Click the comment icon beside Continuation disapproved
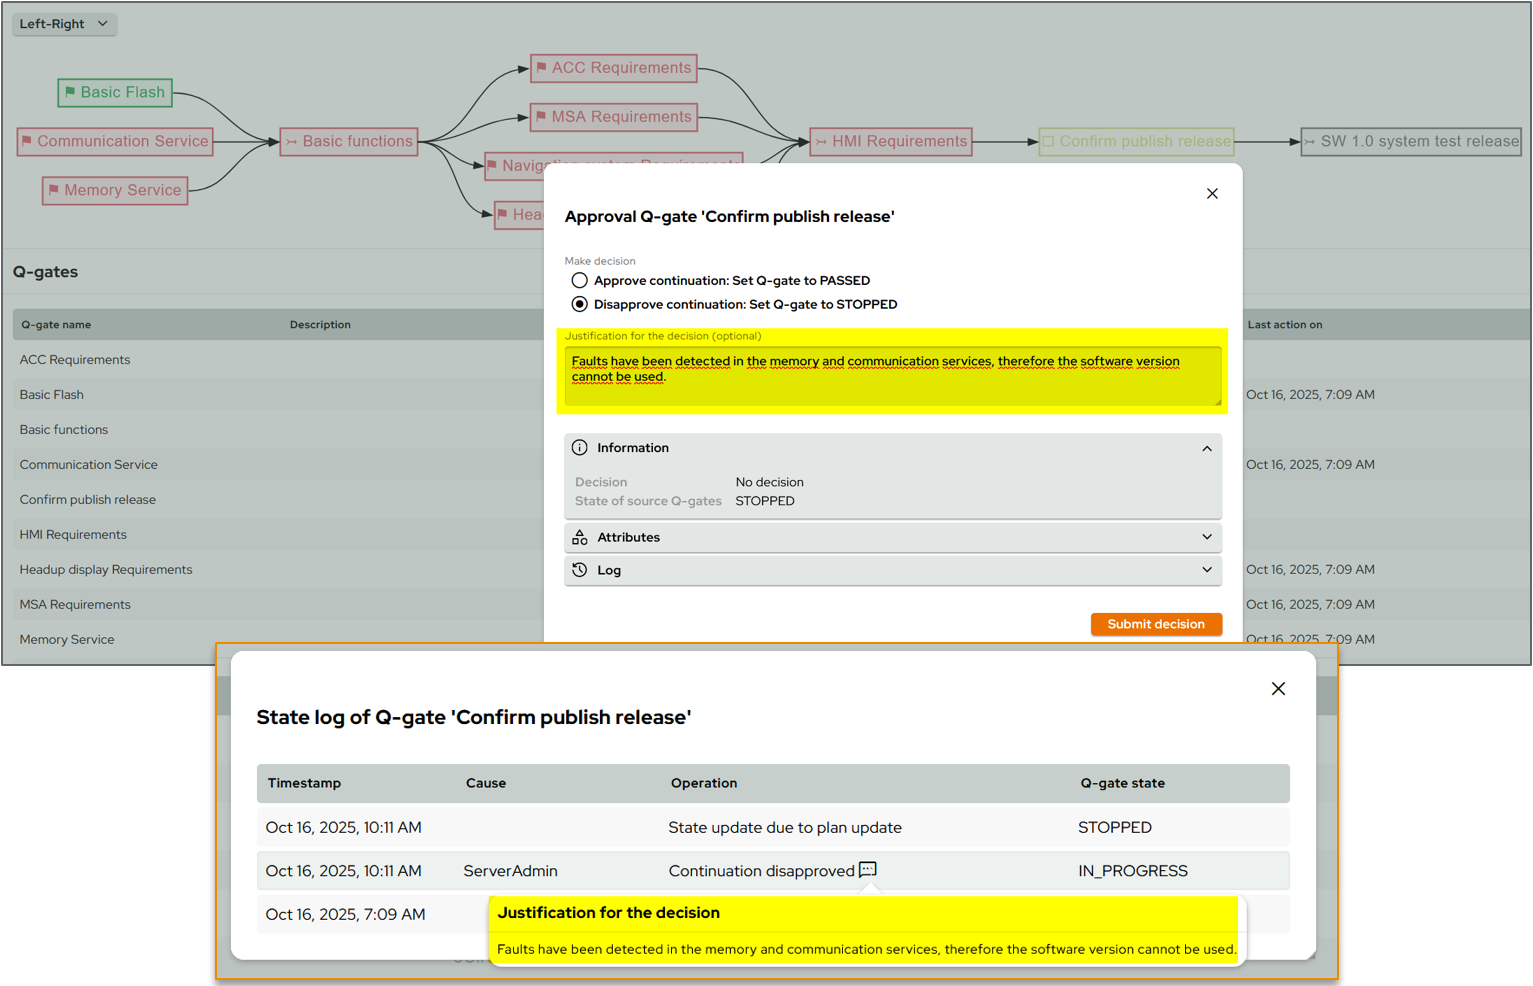 [x=867, y=869]
